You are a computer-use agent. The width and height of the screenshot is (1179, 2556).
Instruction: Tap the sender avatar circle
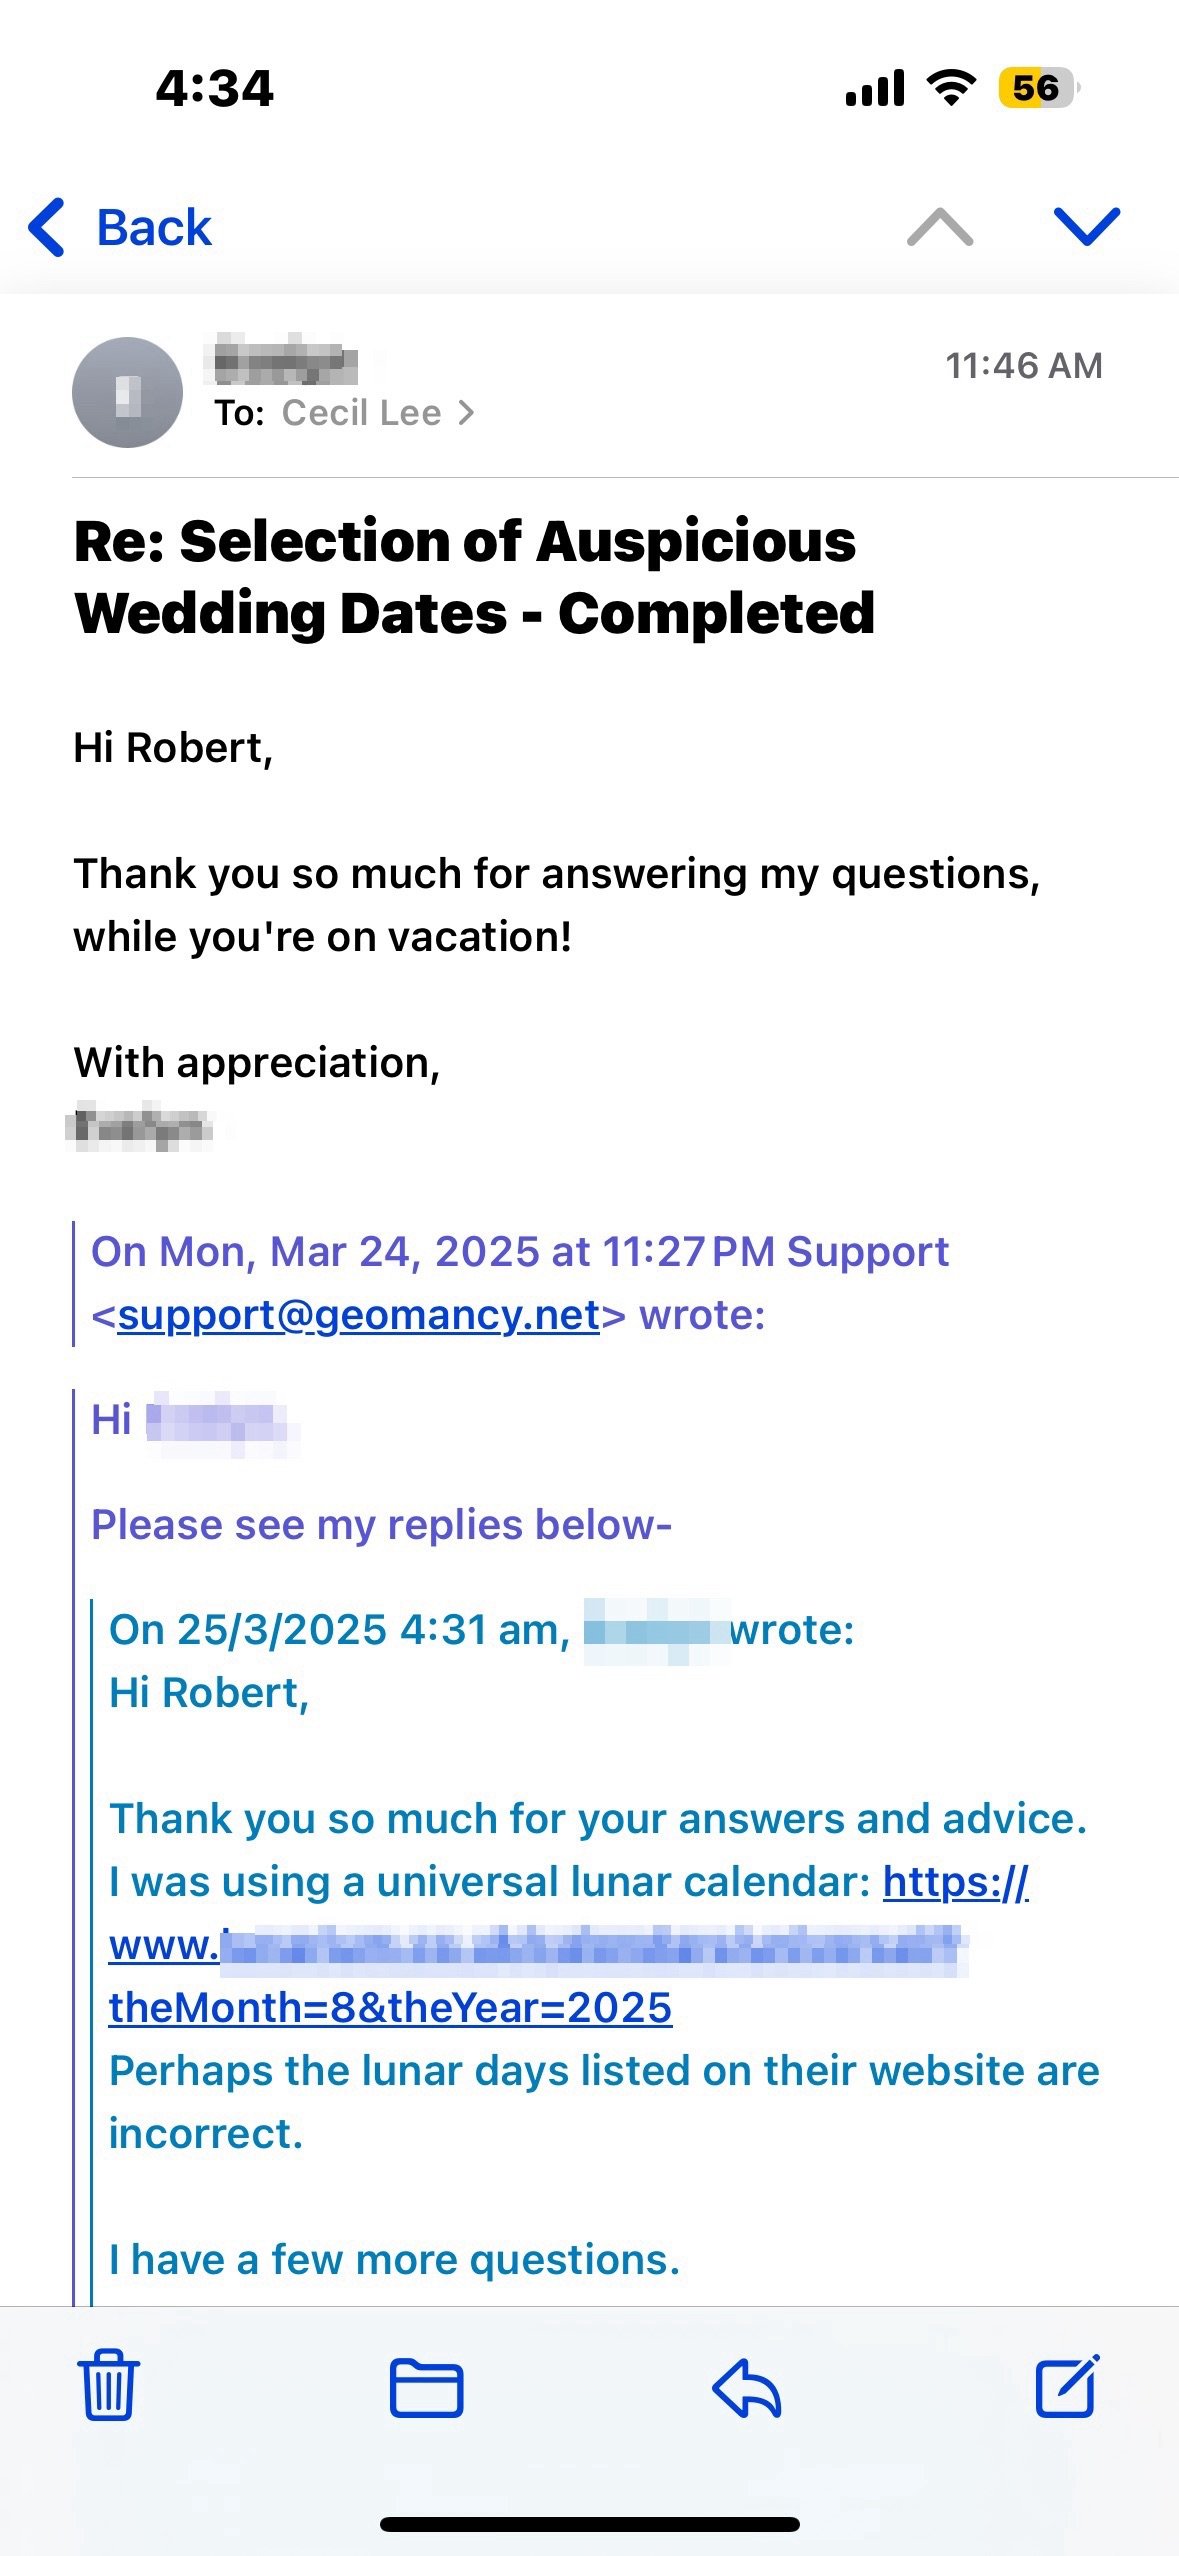tap(127, 392)
